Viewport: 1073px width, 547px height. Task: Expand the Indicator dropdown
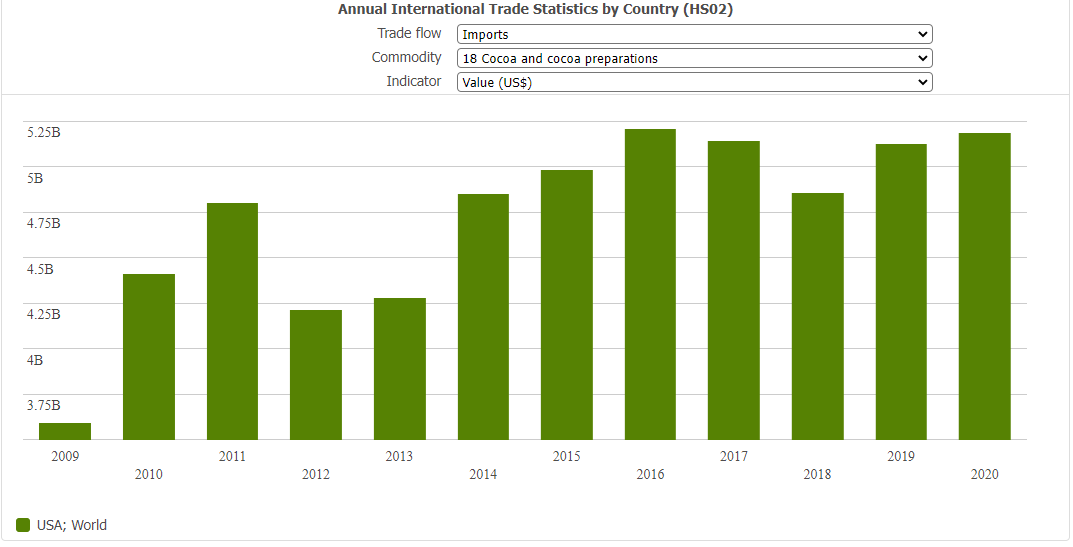[694, 82]
